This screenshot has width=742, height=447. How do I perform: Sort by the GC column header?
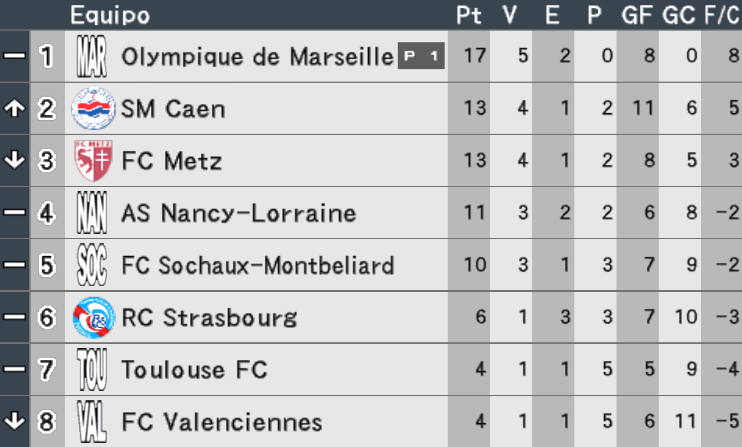(x=679, y=15)
